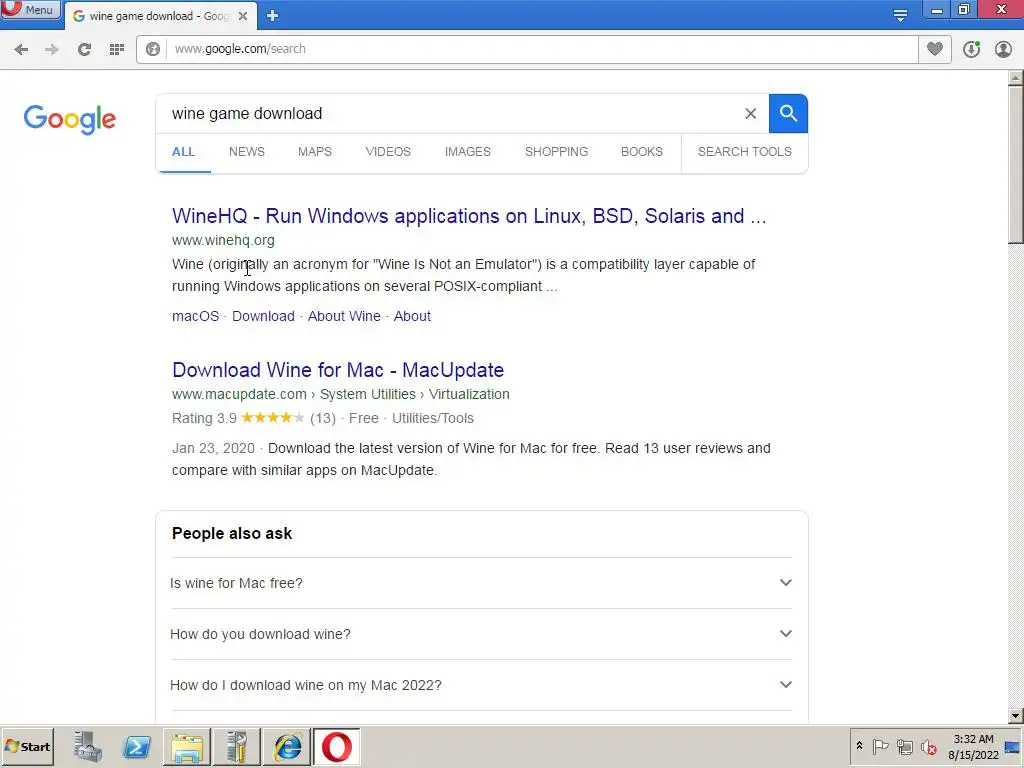The image size is (1024, 768).
Task: Launch Internet Explorer from taskbar
Action: click(x=287, y=747)
